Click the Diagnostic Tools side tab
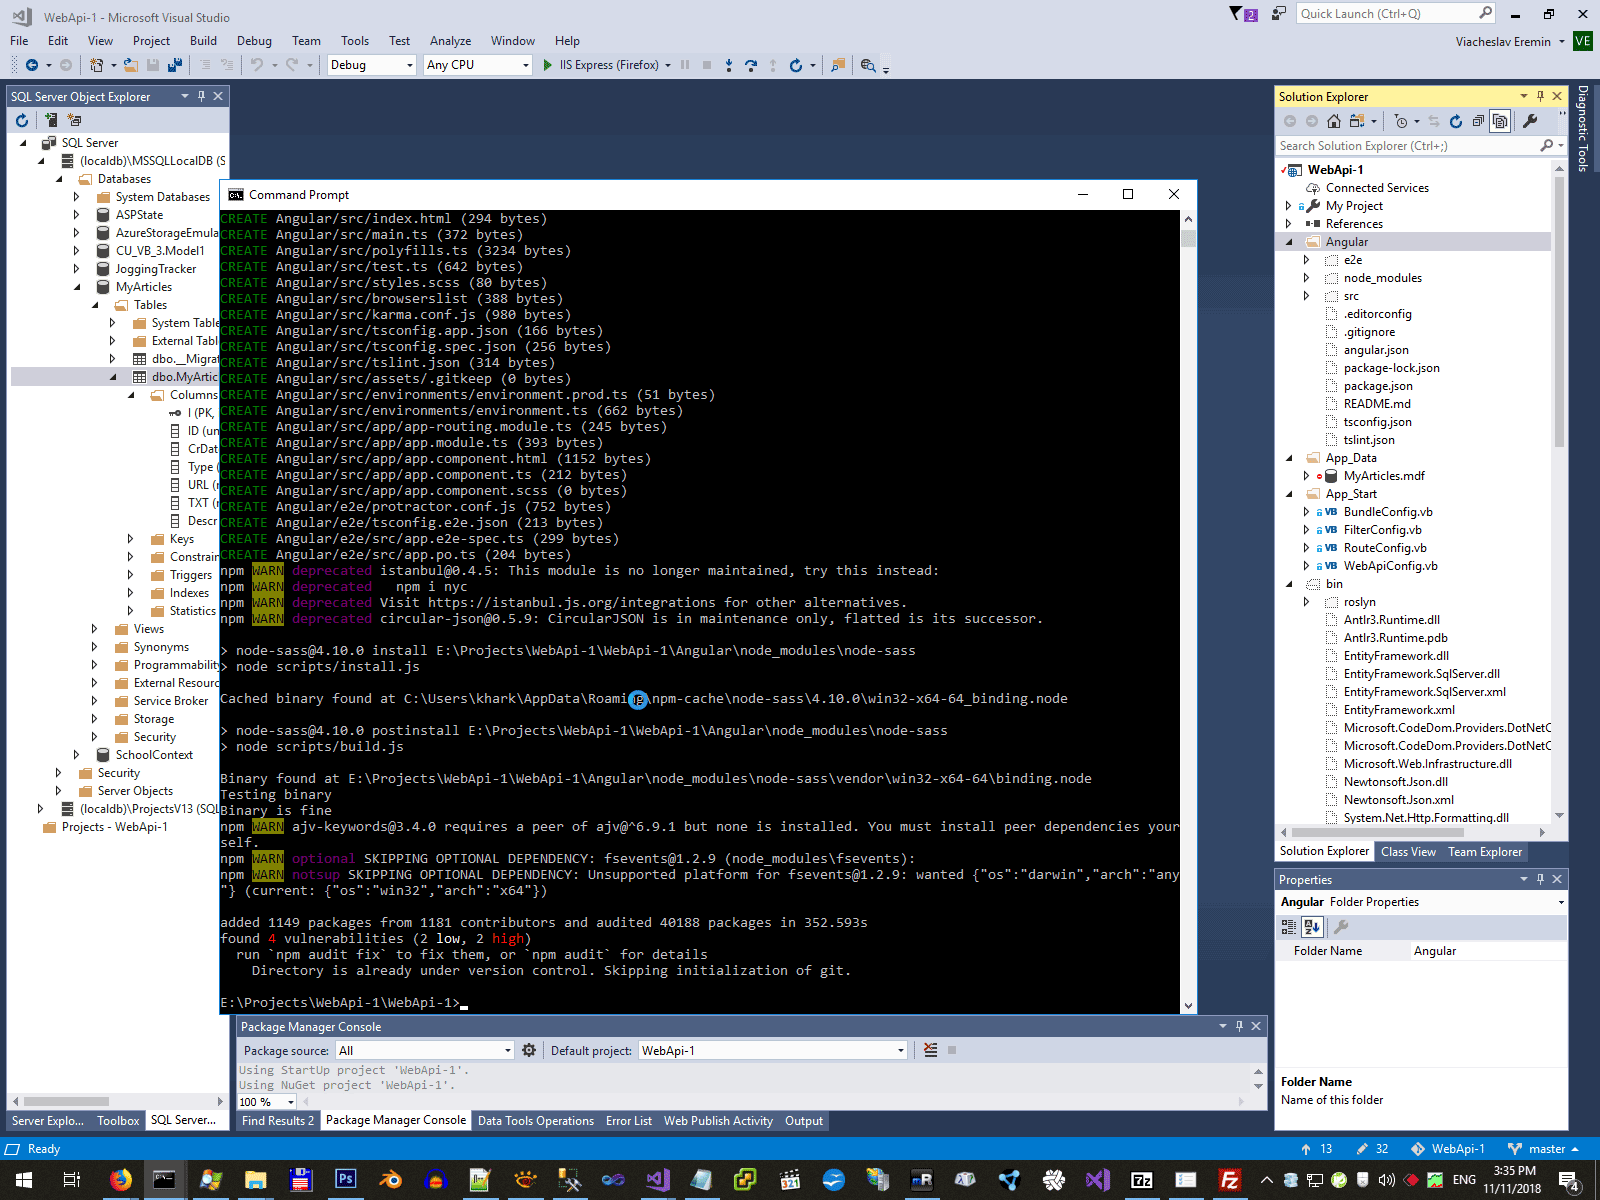The image size is (1600, 1200). pos(1583,129)
